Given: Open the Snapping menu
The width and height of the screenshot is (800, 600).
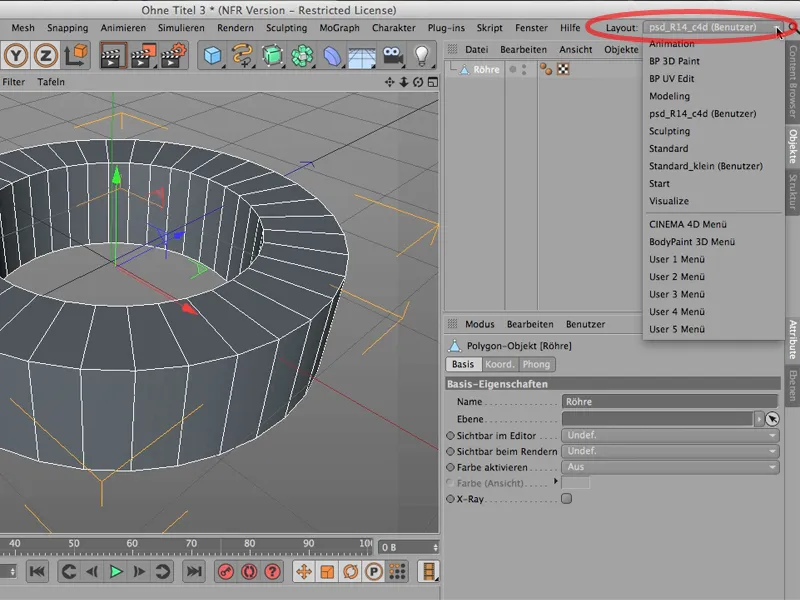Looking at the screenshot, I should (67, 28).
